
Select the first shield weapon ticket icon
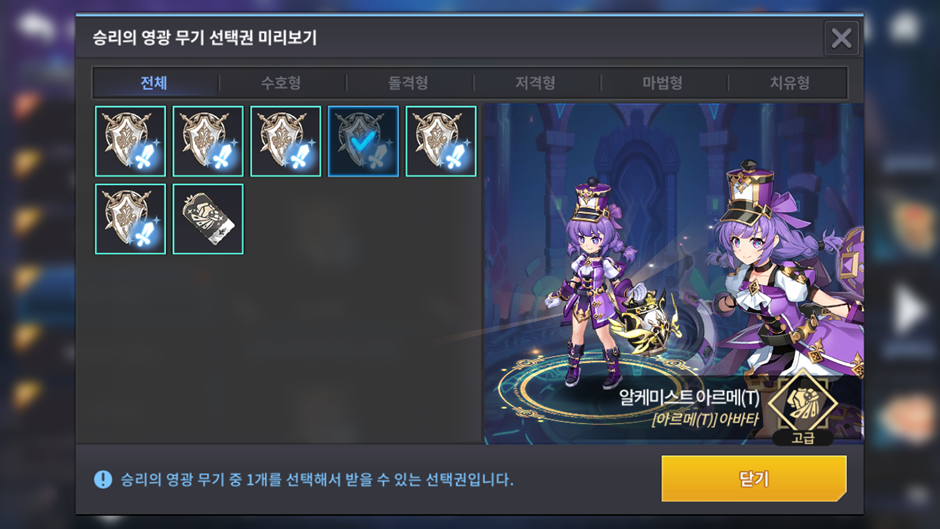coord(130,141)
